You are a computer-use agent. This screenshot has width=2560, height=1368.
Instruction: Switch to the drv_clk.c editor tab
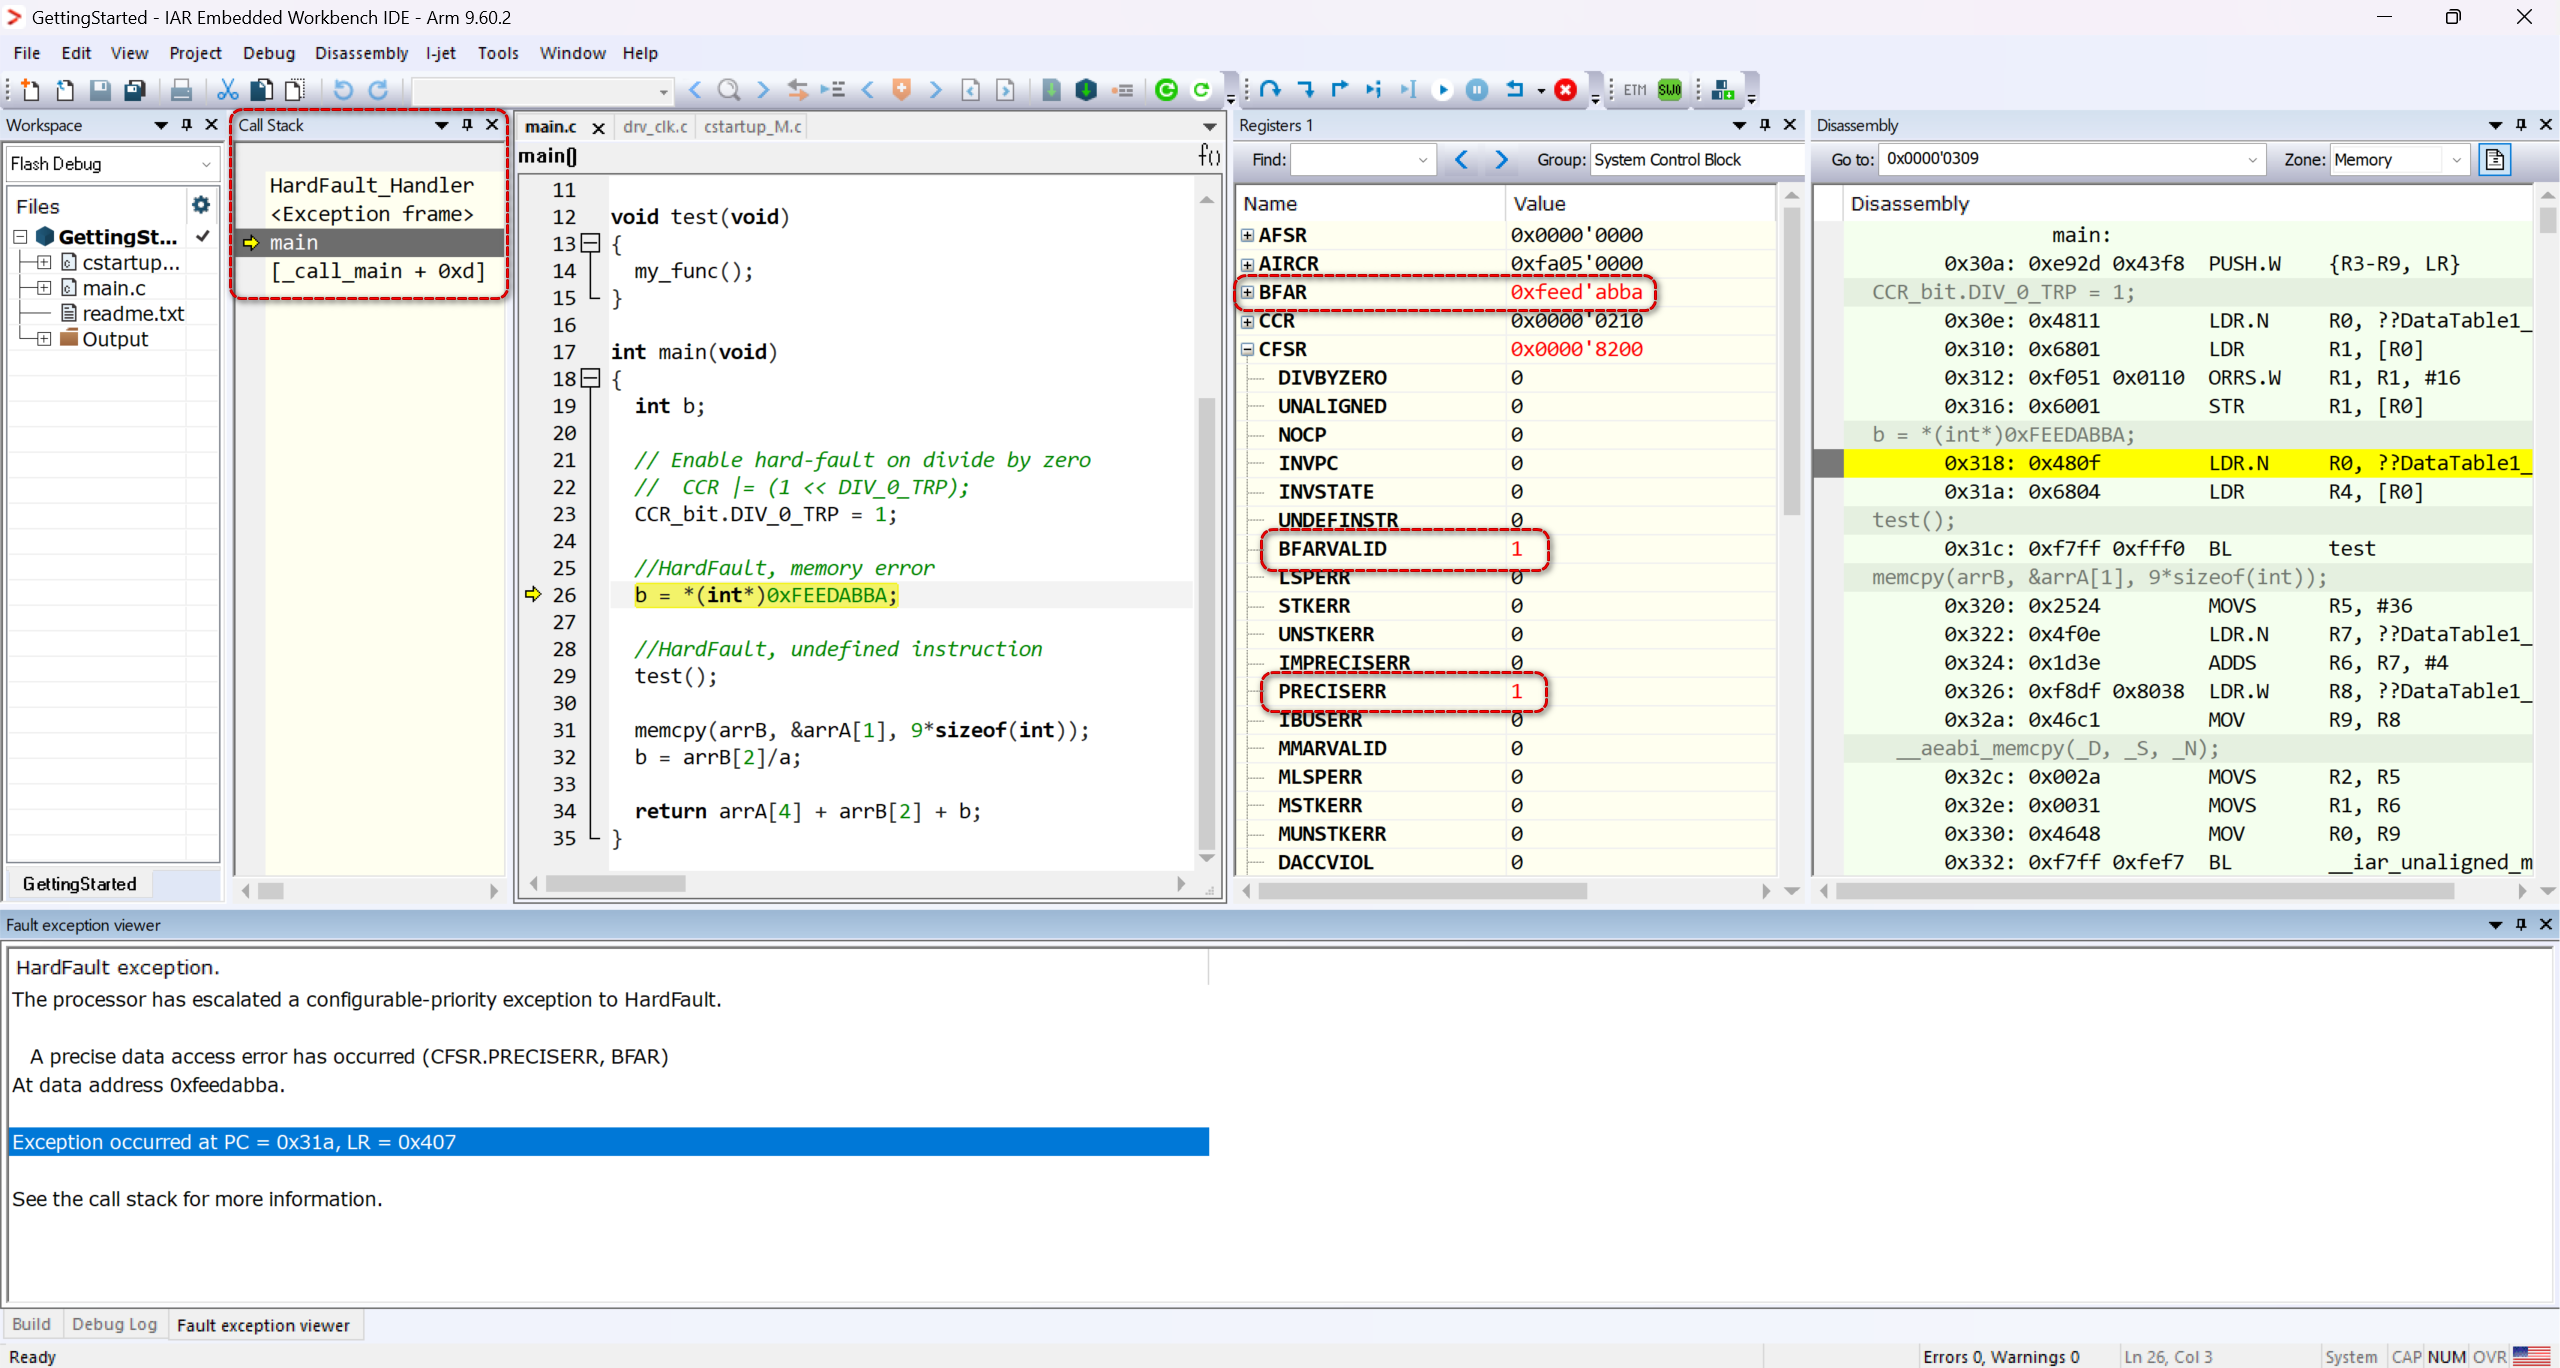pos(655,127)
